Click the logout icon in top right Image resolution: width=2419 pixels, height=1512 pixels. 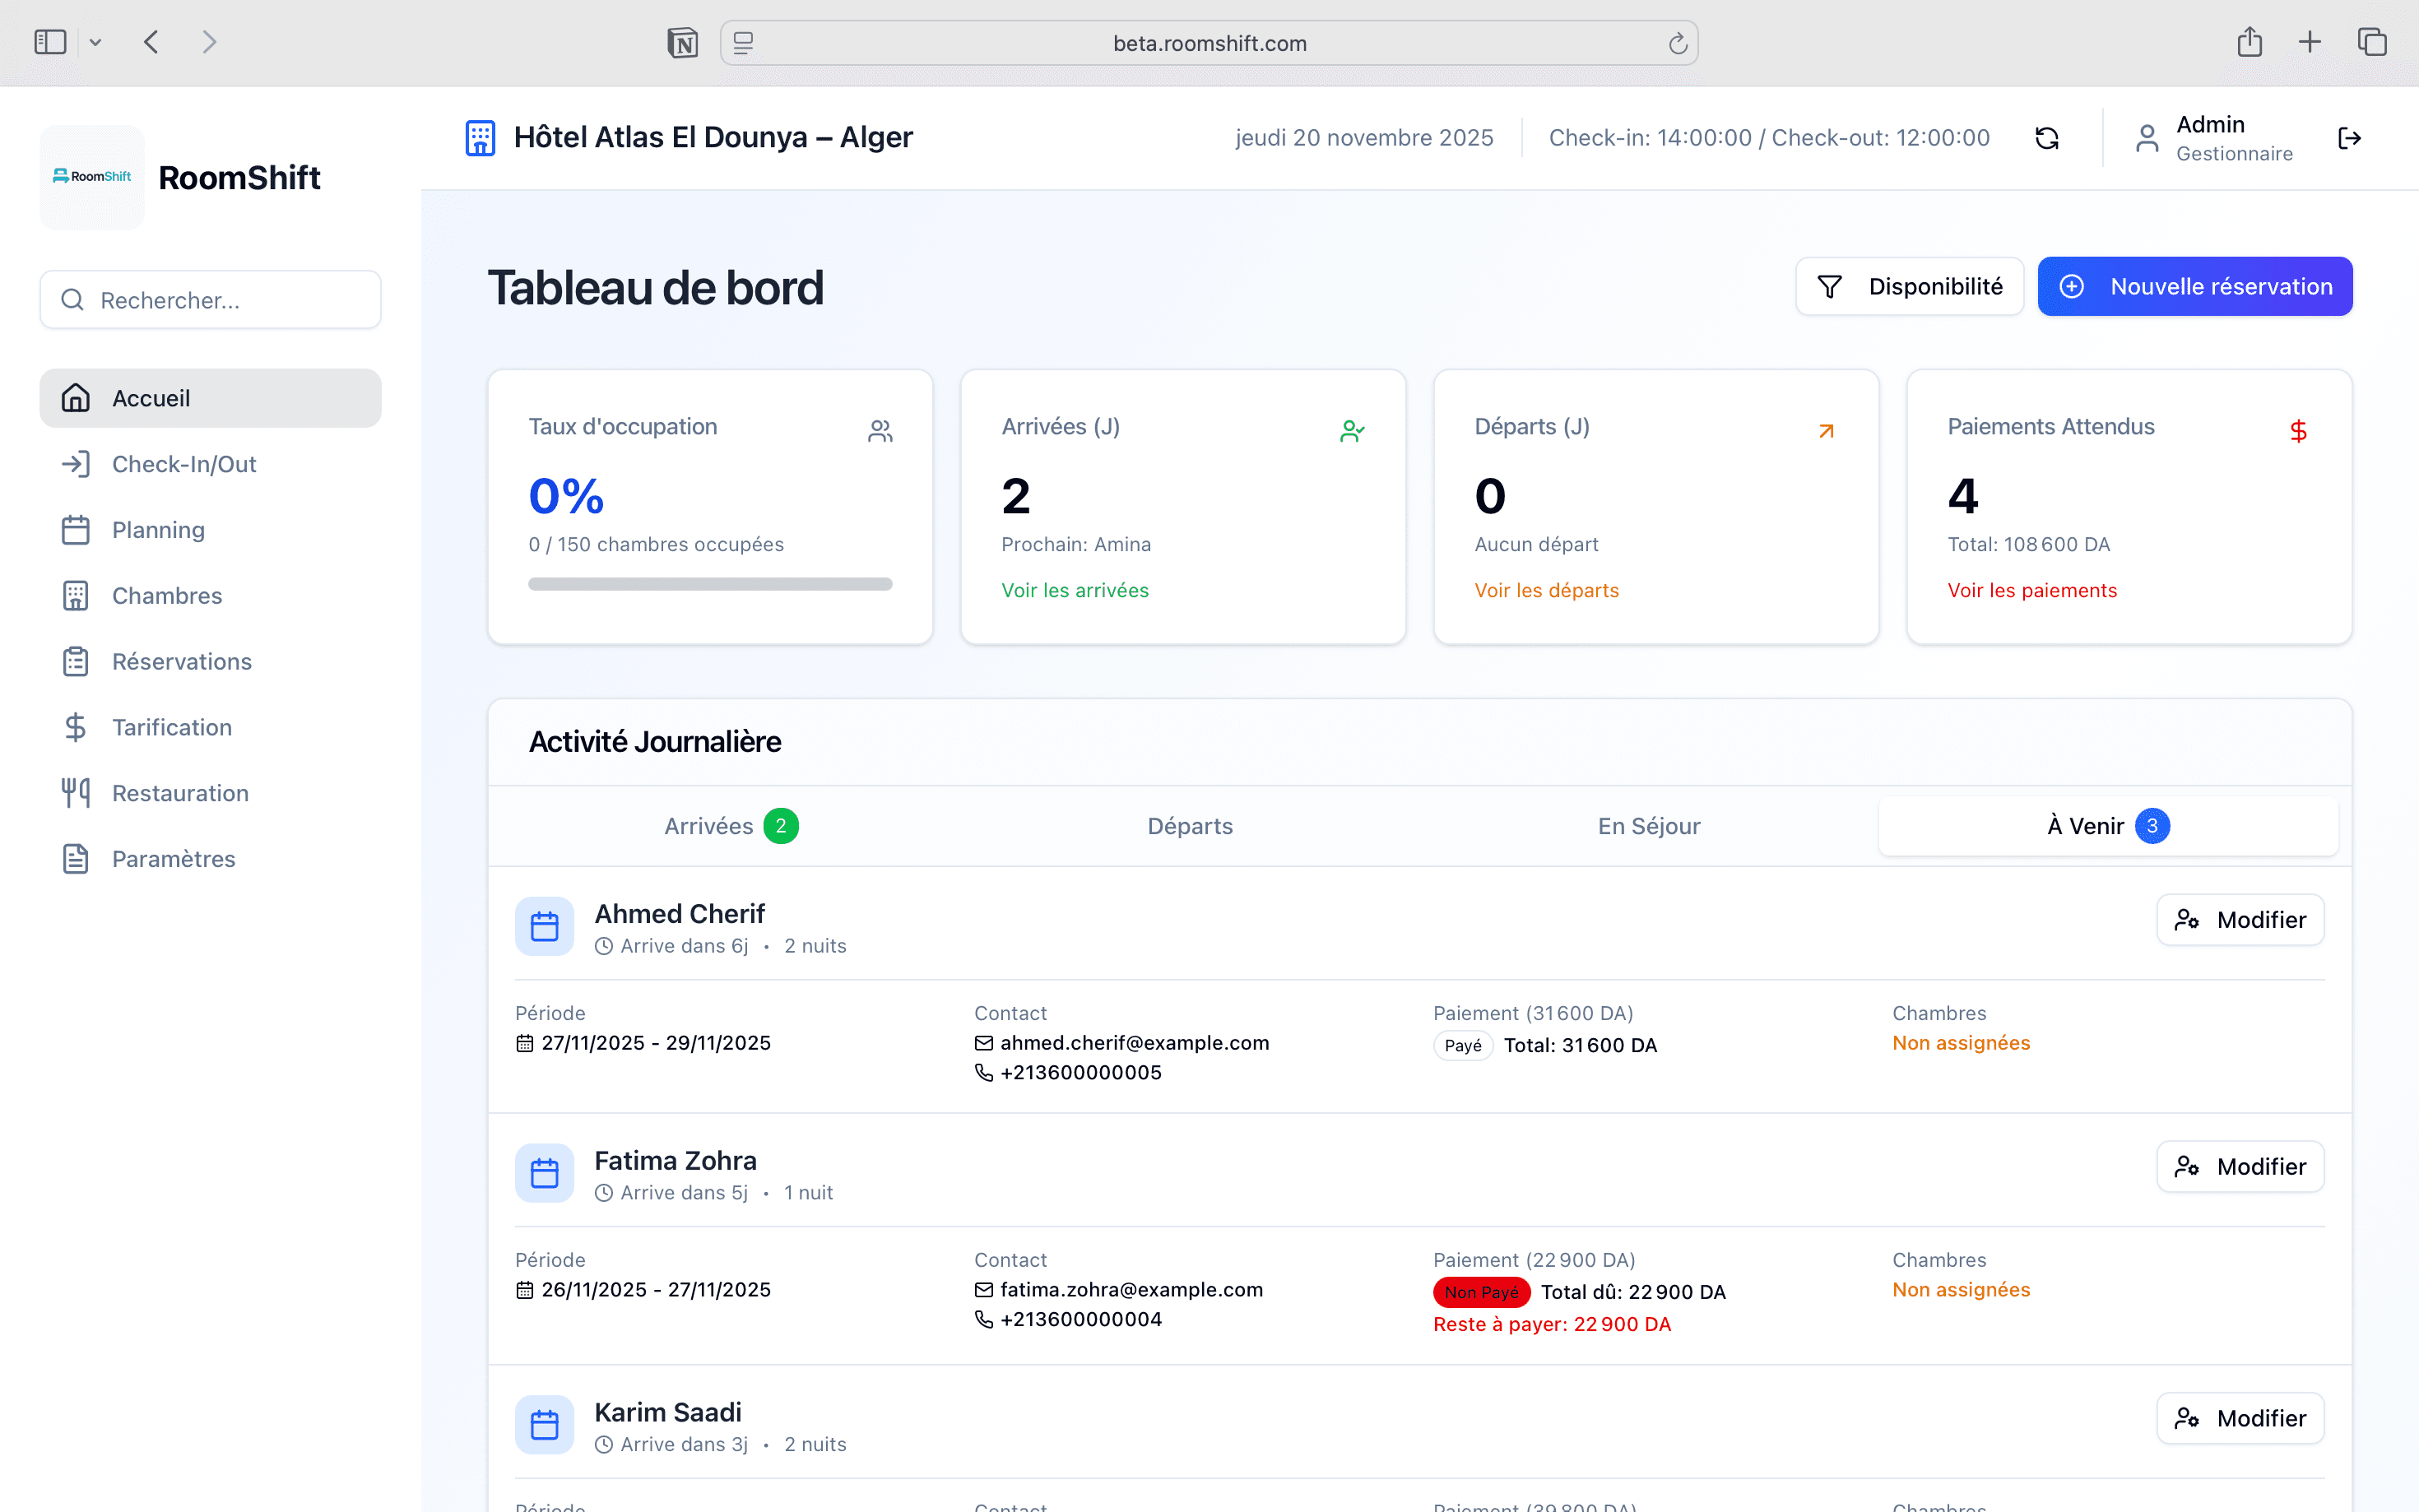point(2349,137)
